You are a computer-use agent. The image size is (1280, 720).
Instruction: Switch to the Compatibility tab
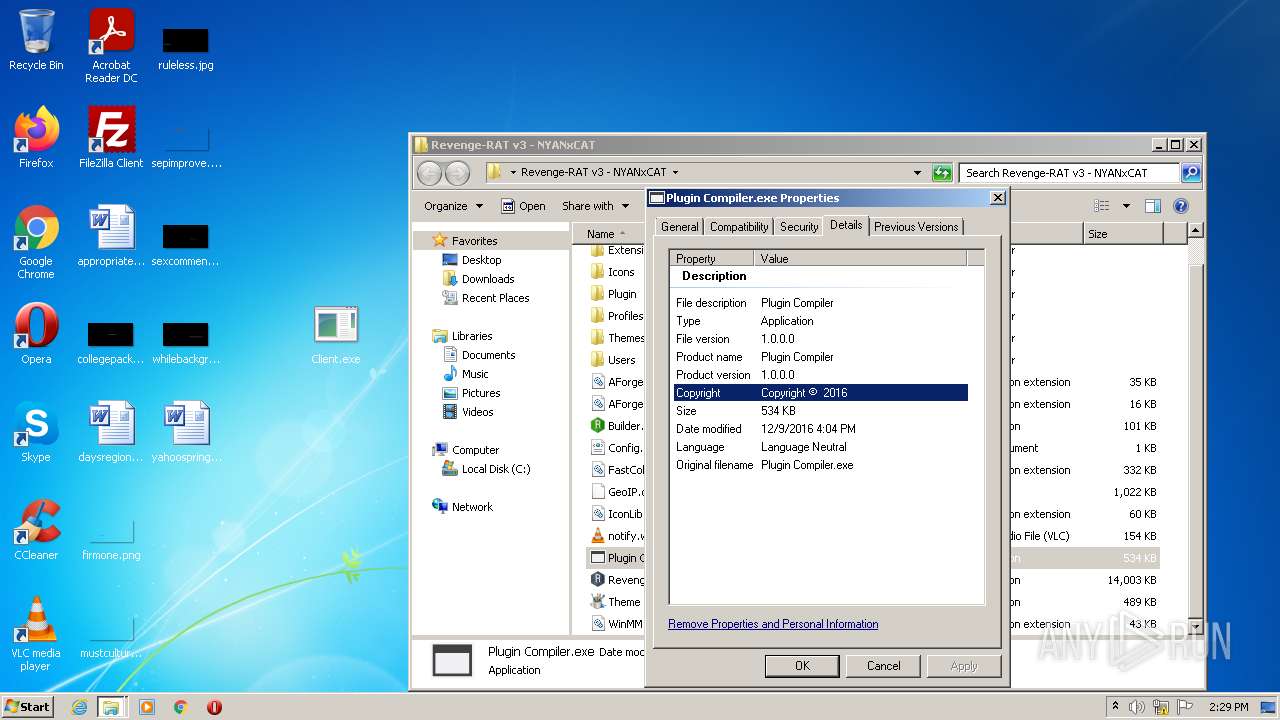739,227
